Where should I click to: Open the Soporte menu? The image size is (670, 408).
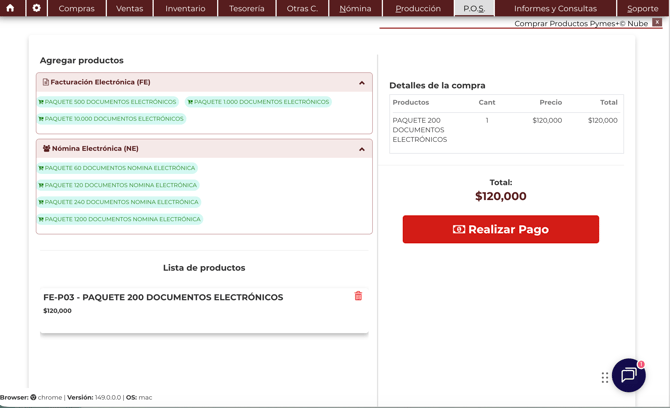point(643,8)
